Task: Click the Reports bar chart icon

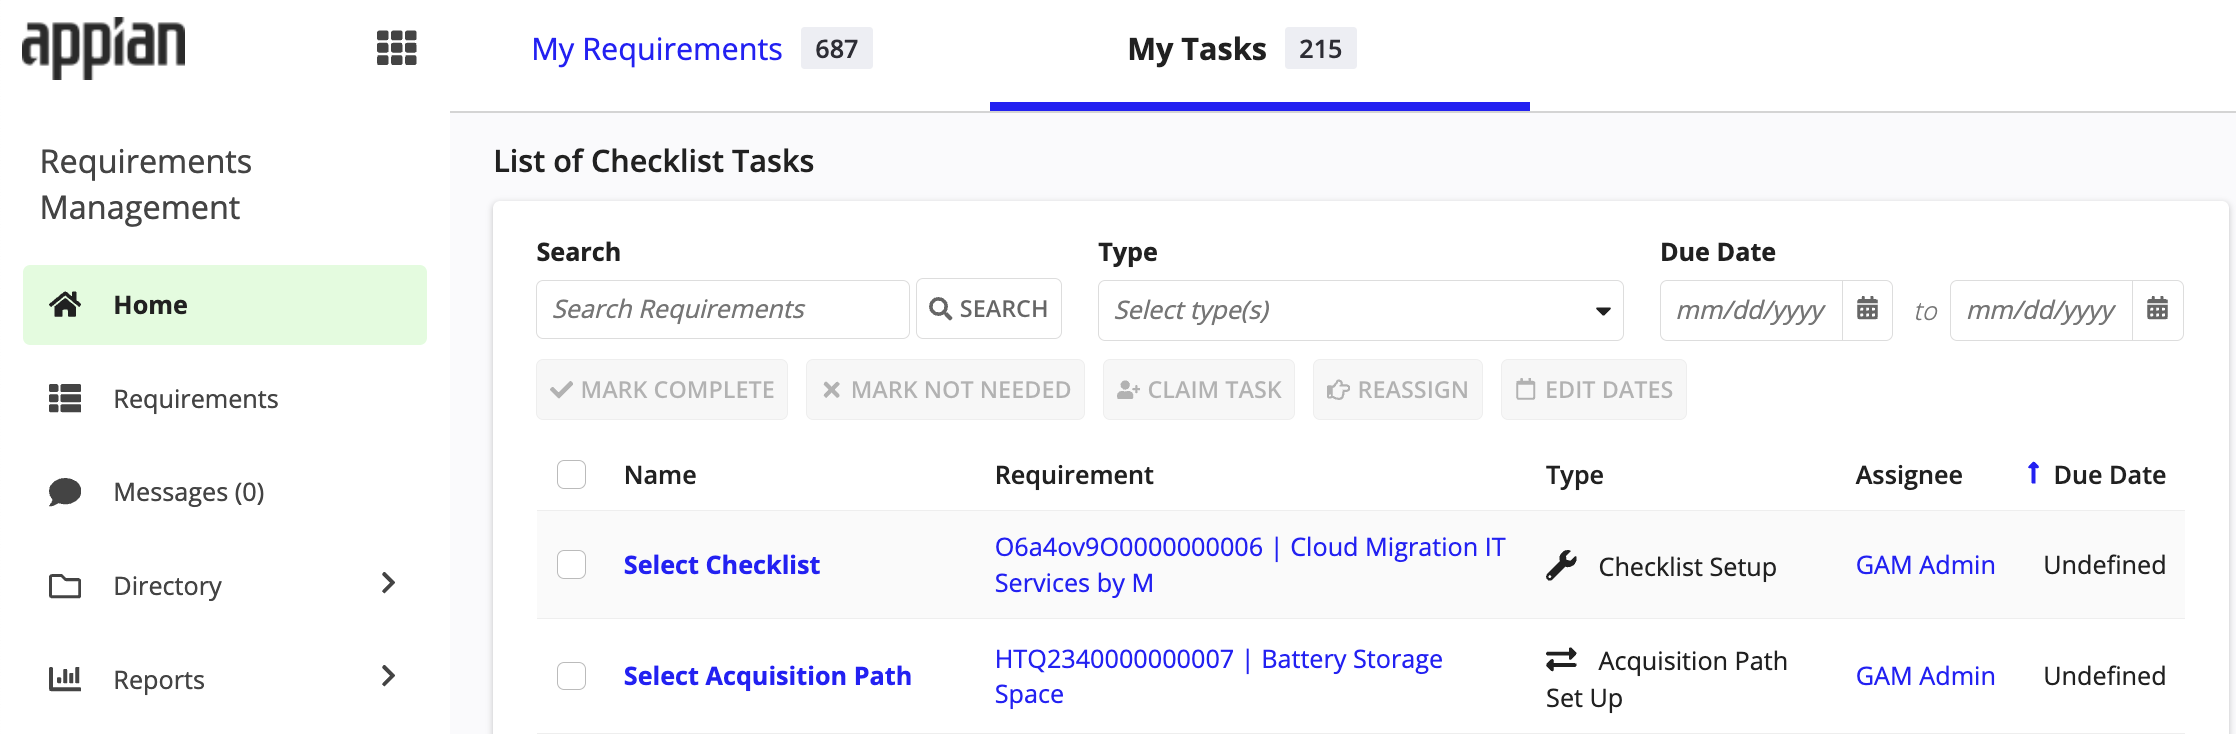Action: coord(65,679)
